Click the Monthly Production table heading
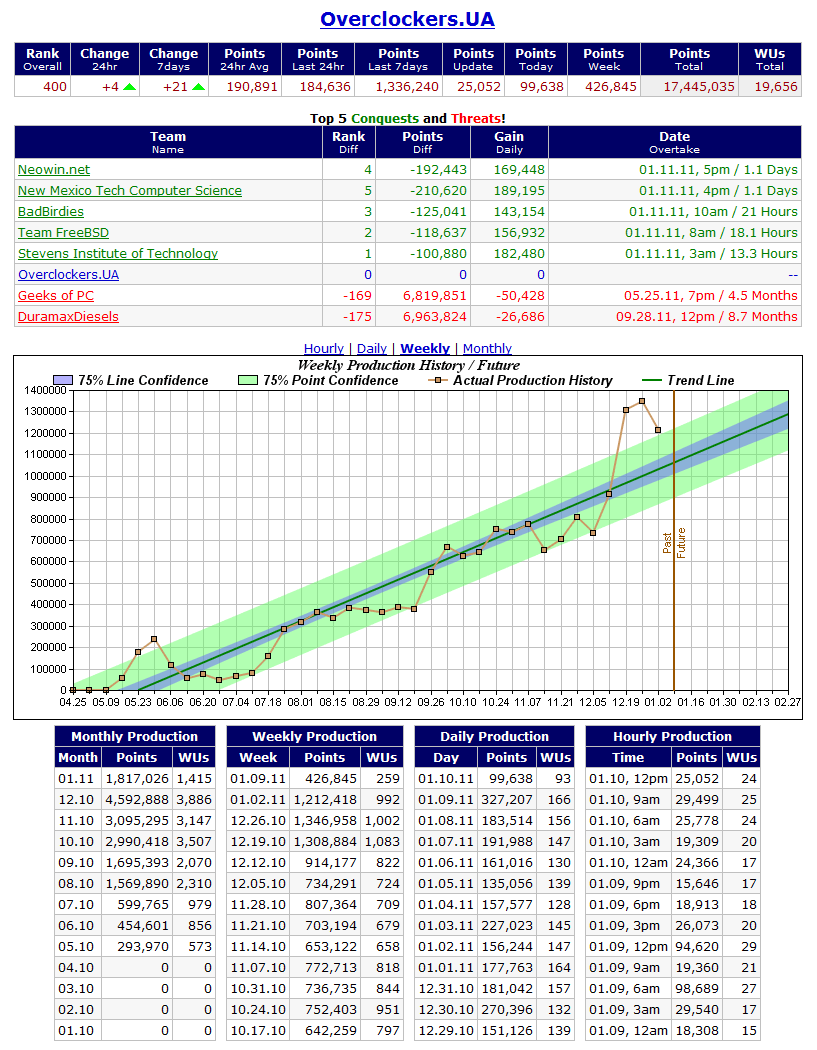 point(135,736)
